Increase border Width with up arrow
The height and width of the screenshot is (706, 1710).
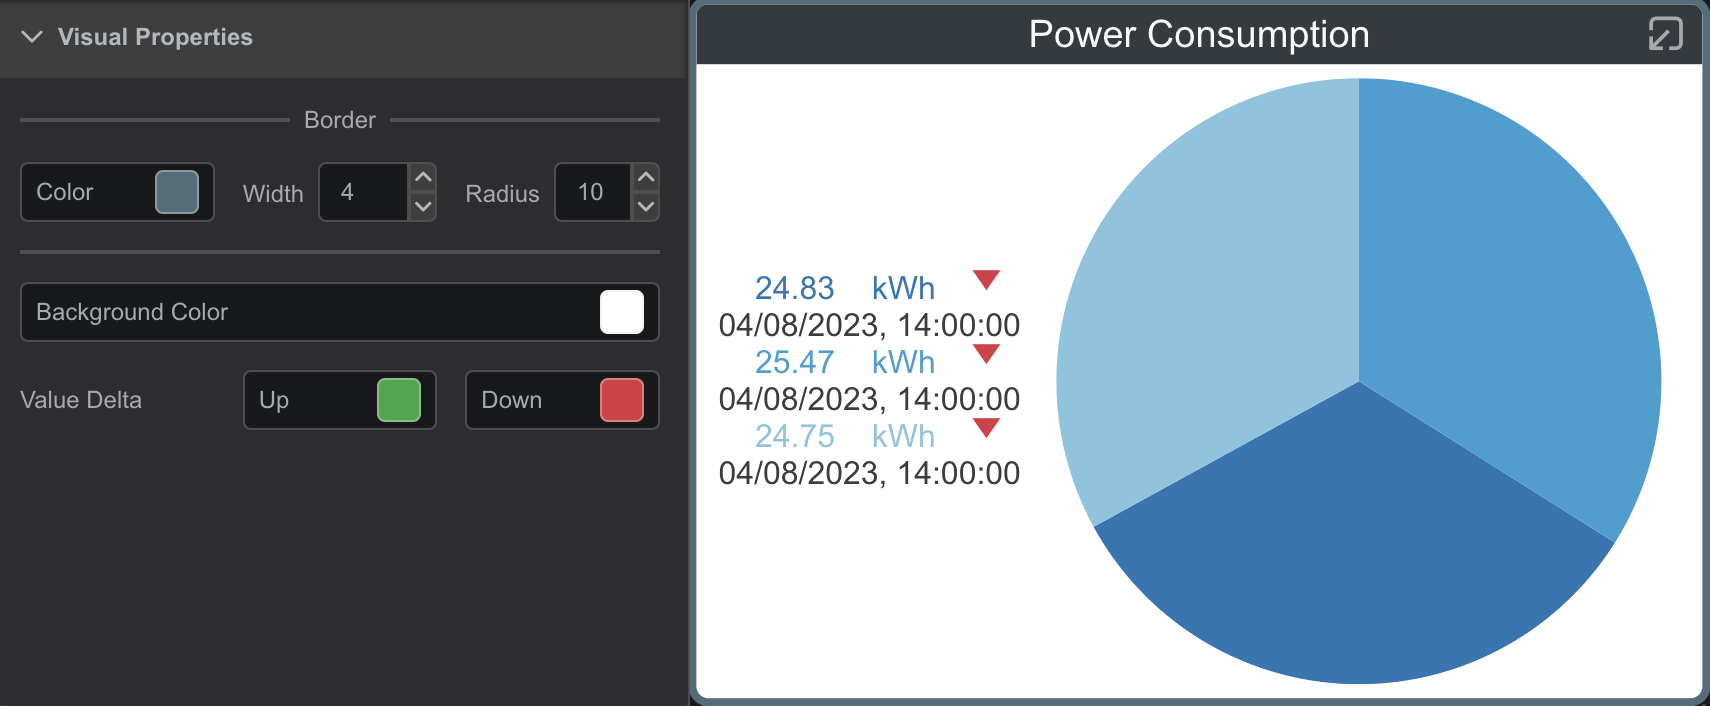coord(423,177)
